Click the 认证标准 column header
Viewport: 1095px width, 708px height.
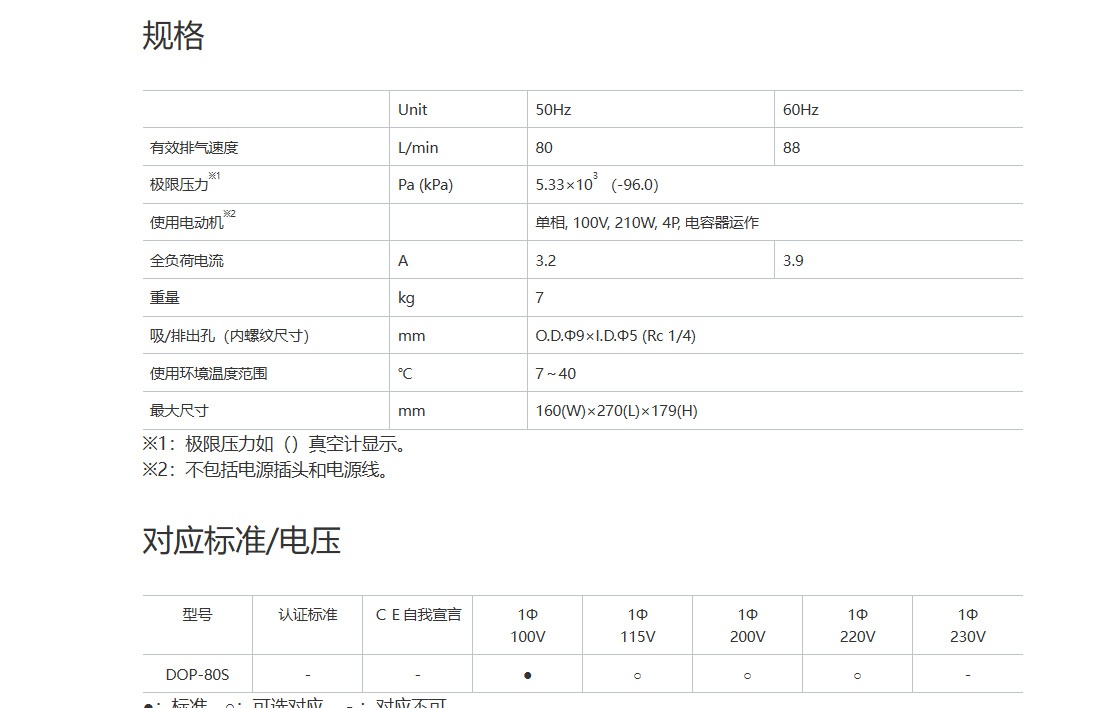pos(307,615)
